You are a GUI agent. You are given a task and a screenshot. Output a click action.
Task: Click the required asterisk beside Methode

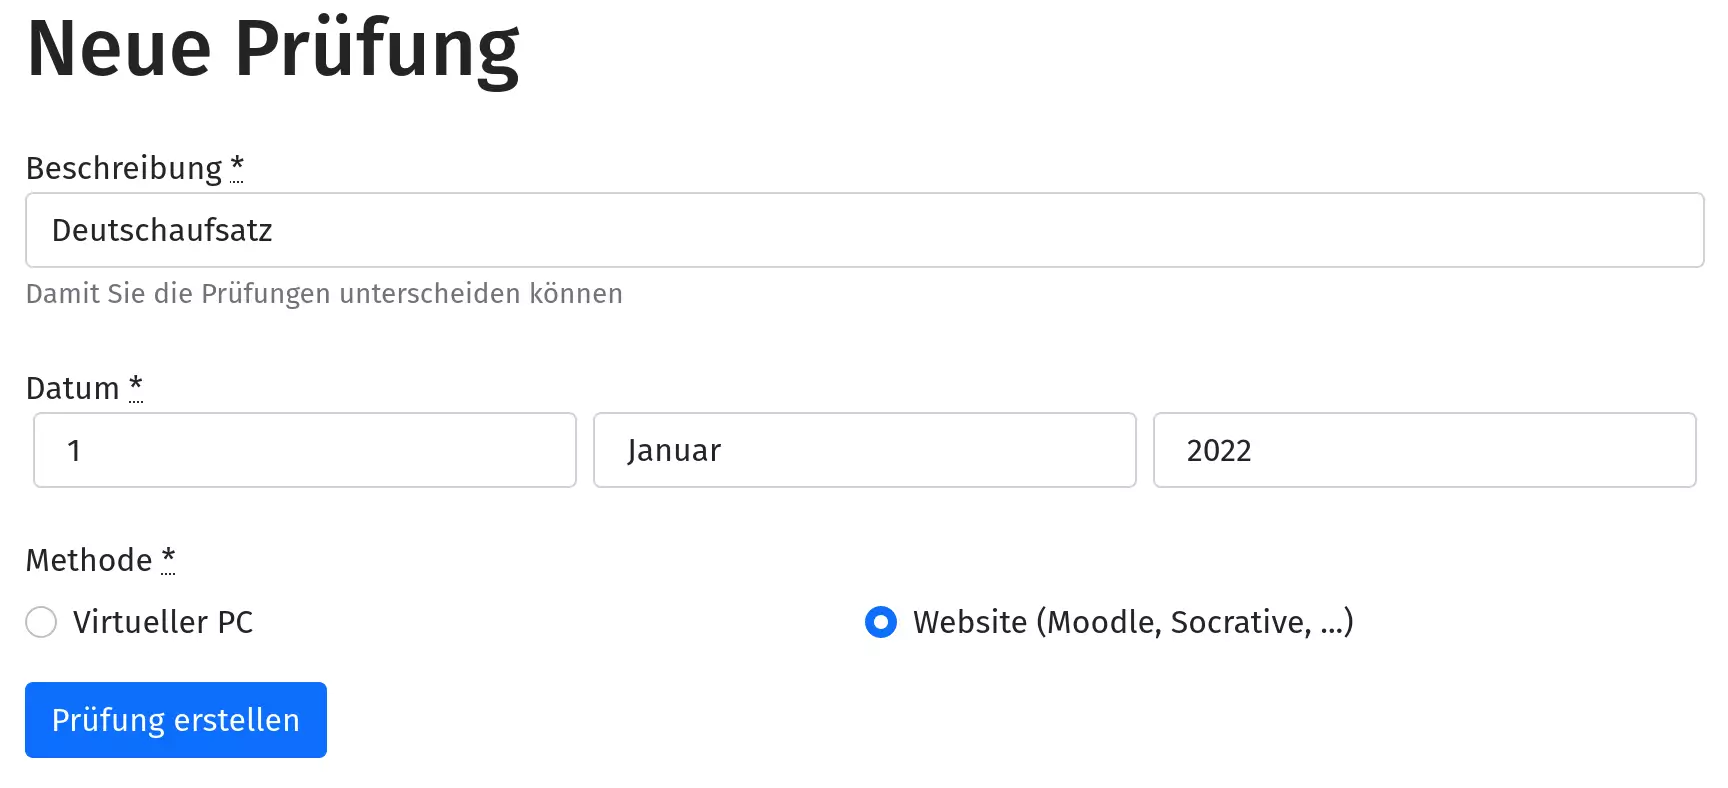point(168,556)
